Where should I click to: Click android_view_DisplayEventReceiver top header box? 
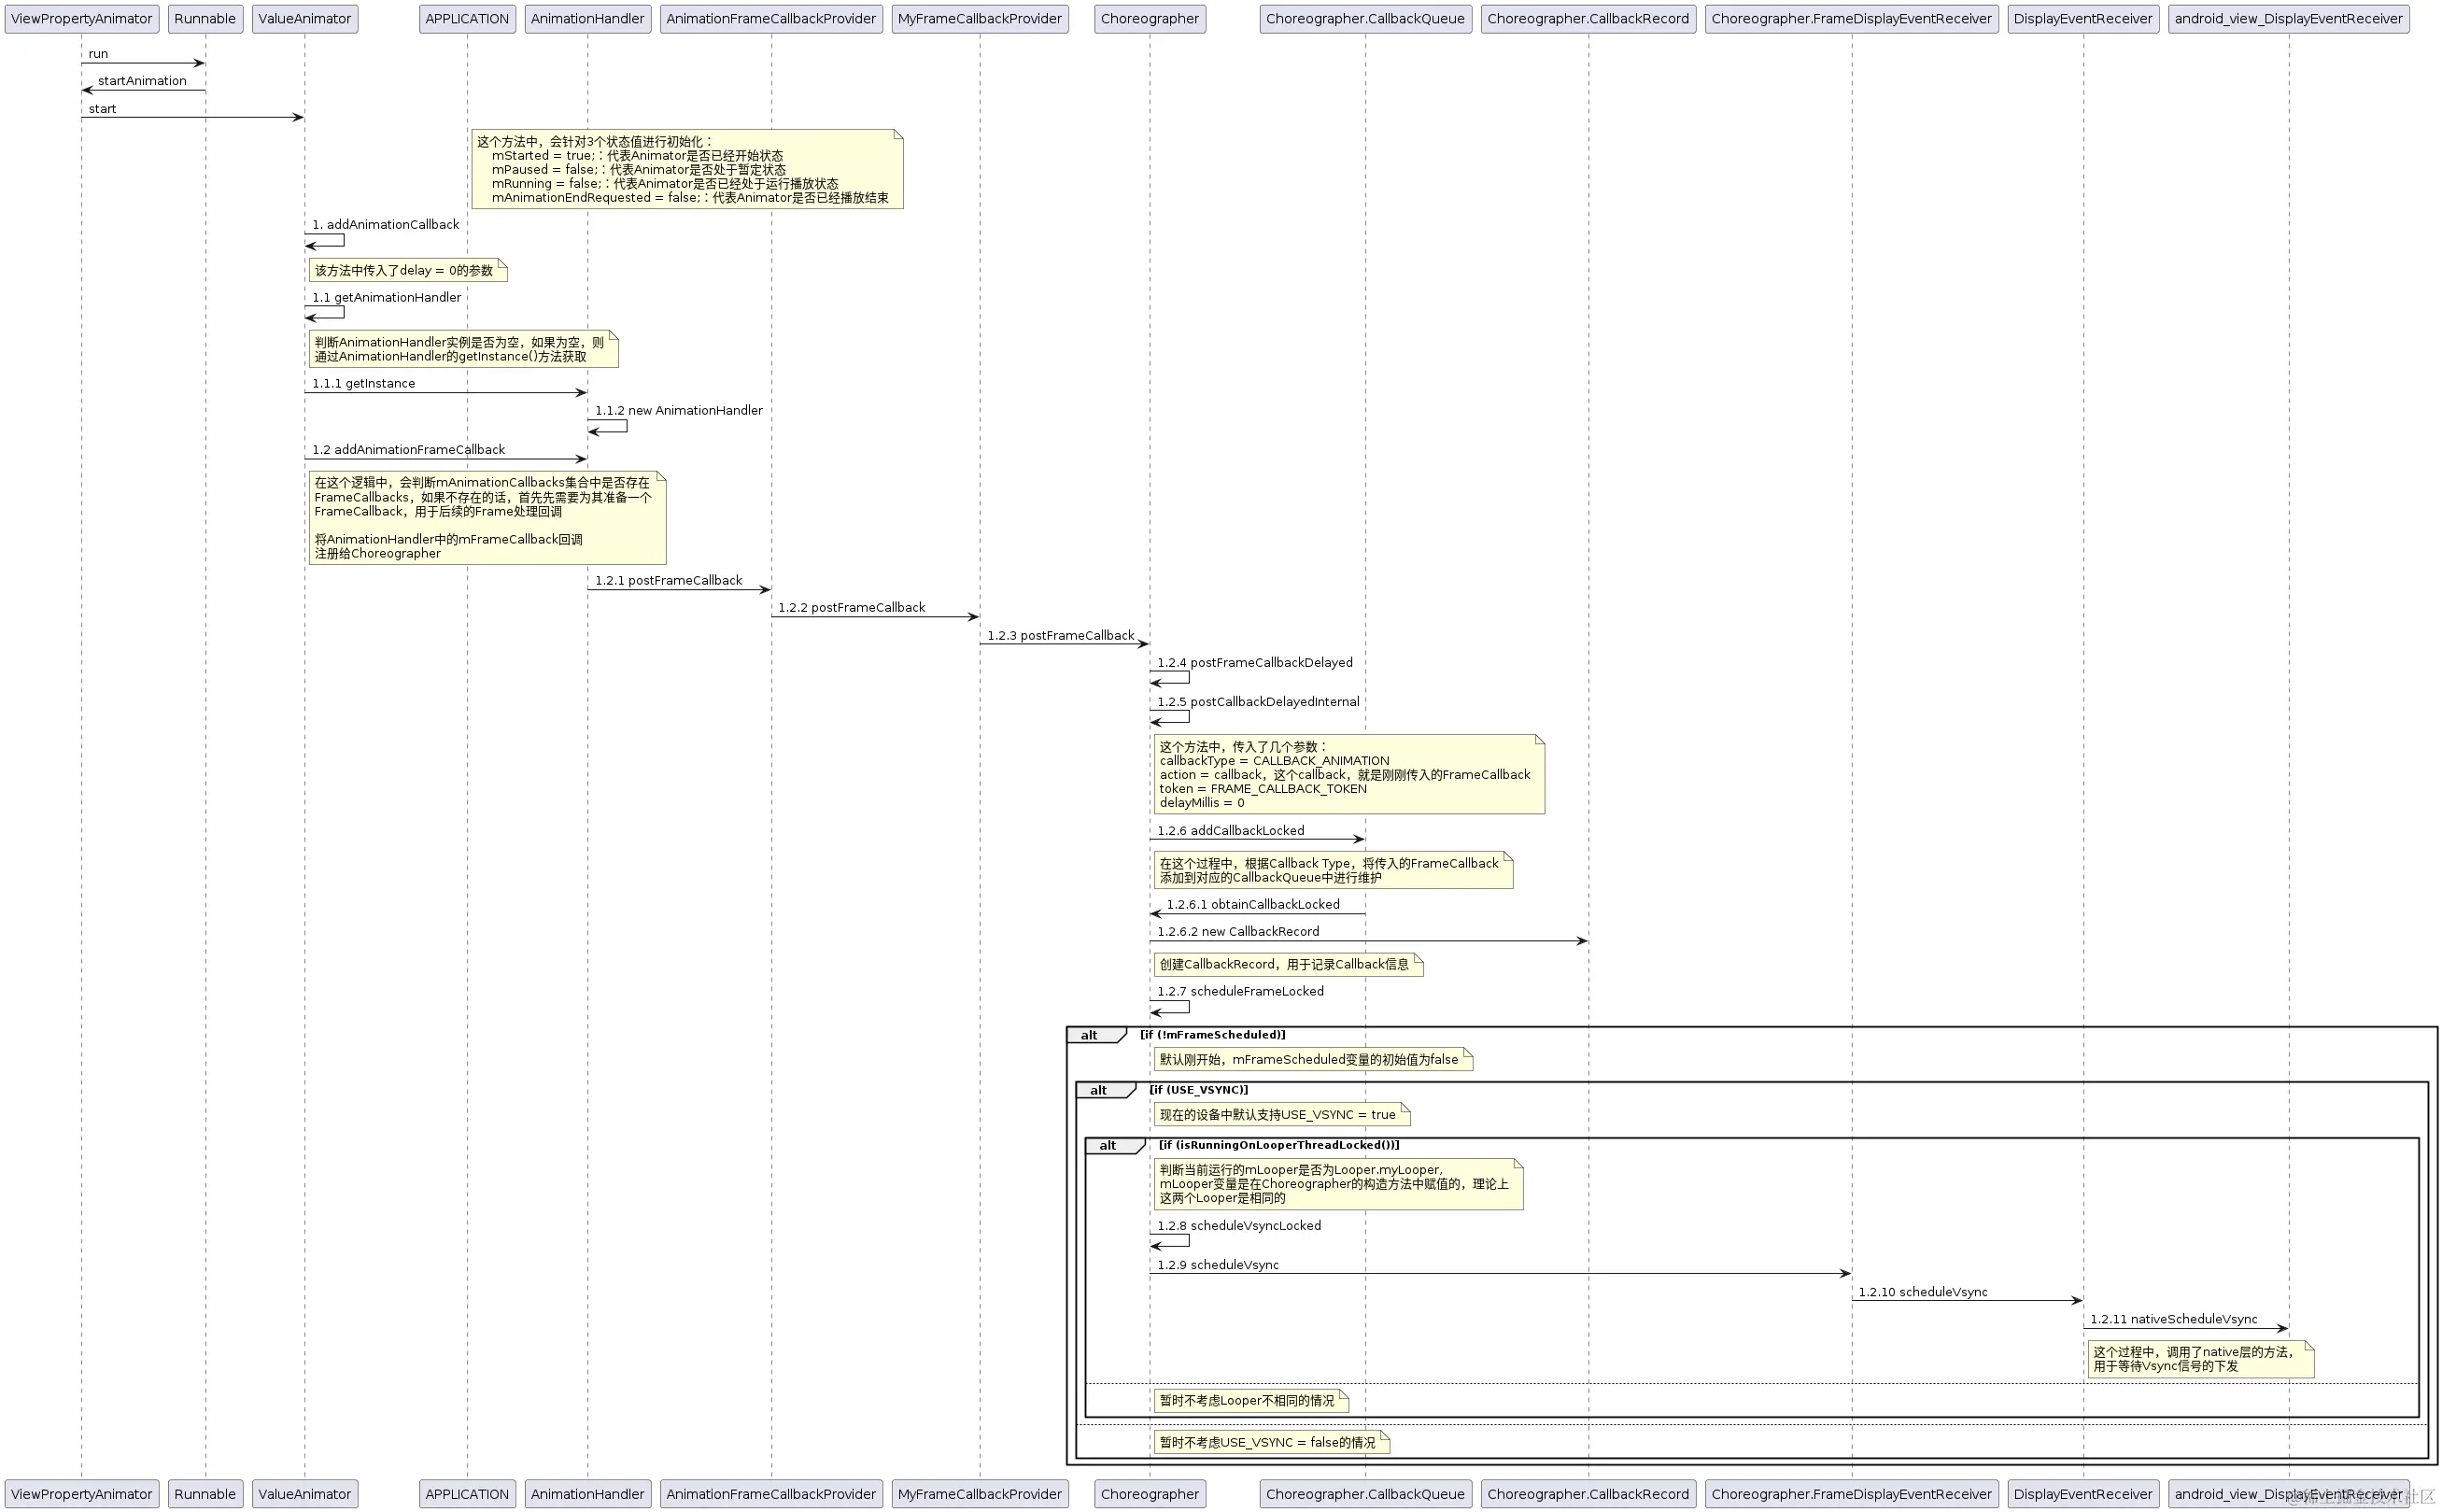[2288, 19]
